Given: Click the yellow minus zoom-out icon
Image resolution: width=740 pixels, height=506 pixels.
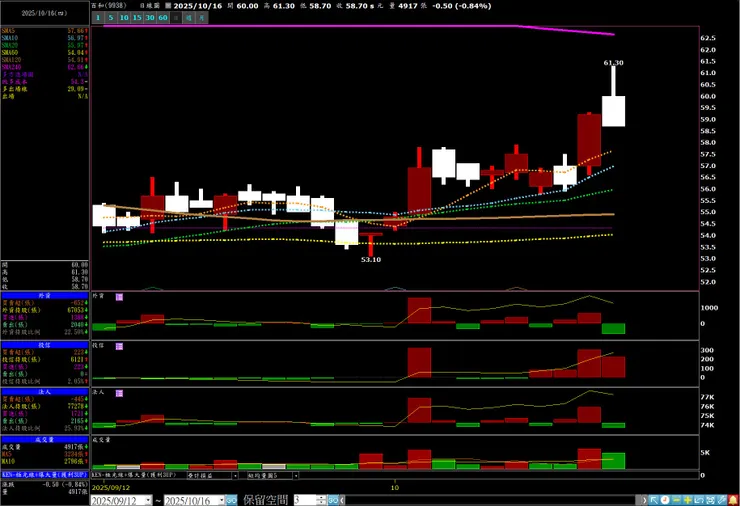Looking at the screenshot, I should tap(676, 500).
